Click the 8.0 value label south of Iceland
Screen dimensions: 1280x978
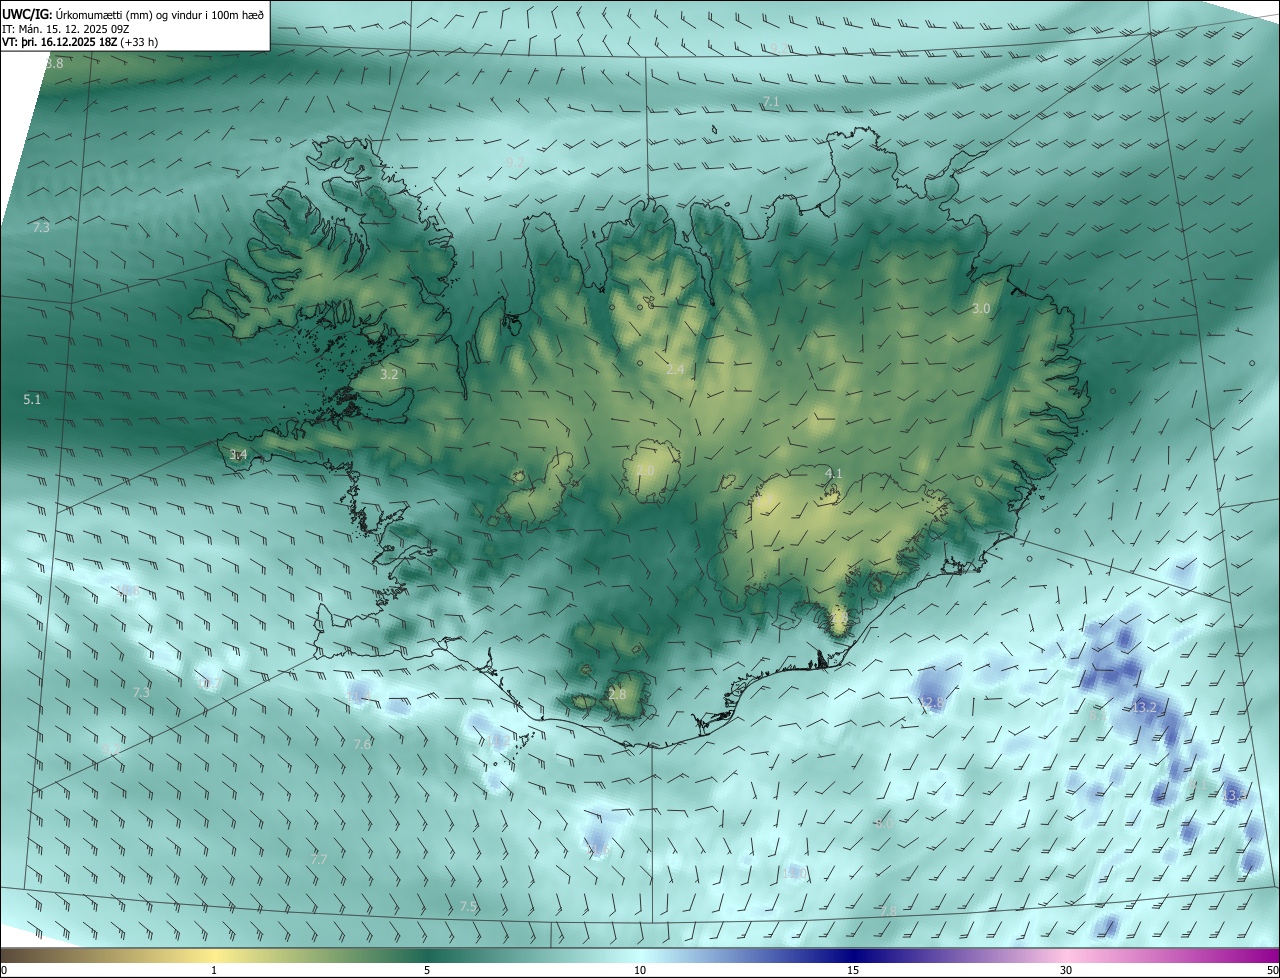[883, 823]
